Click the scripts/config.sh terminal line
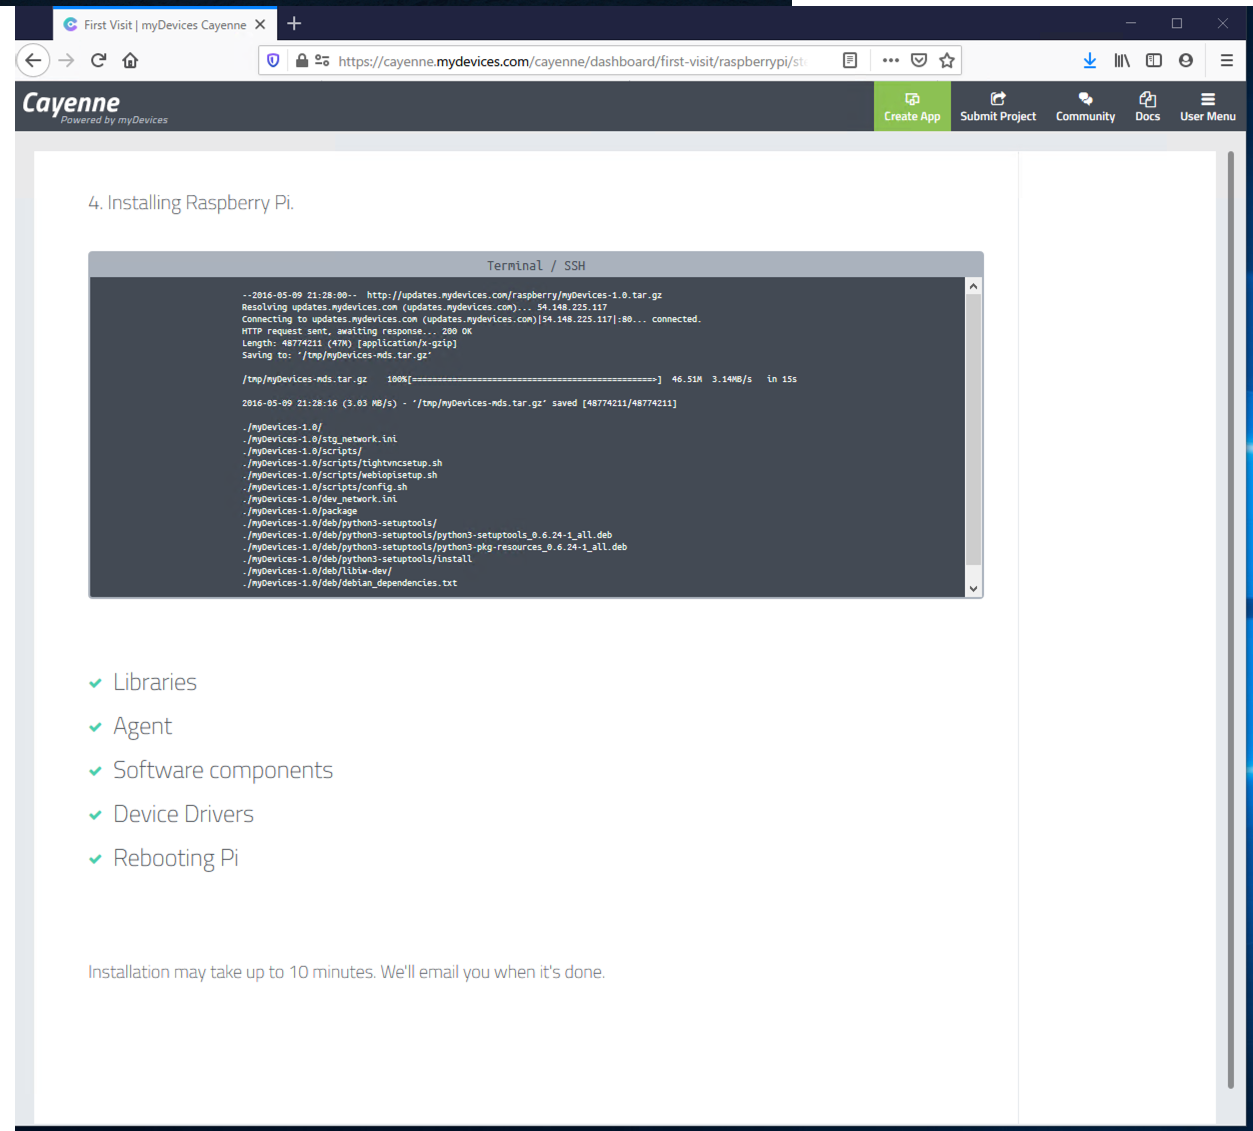 click(324, 487)
